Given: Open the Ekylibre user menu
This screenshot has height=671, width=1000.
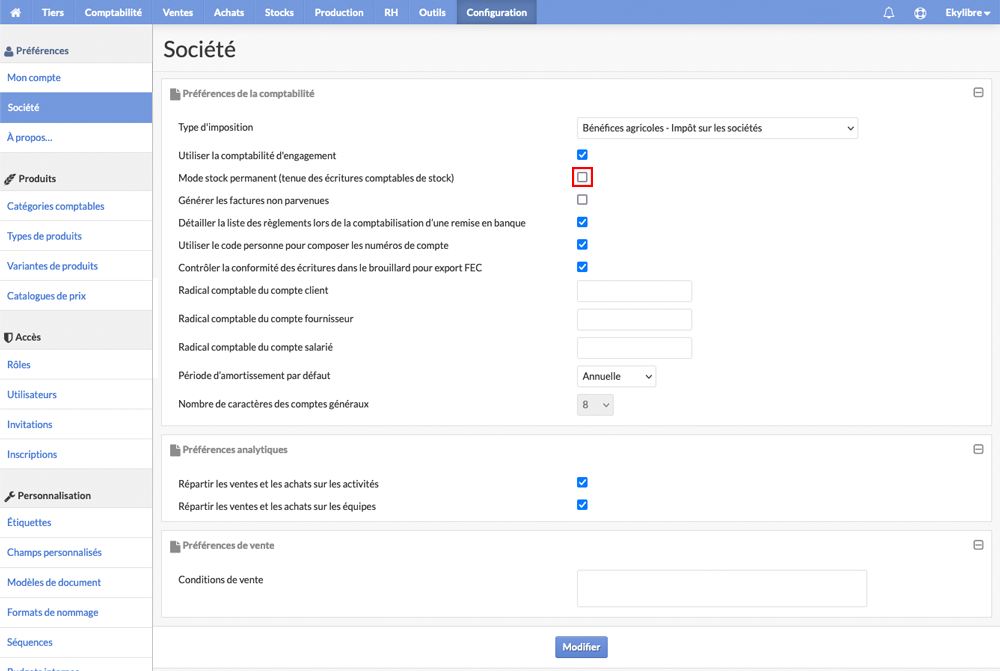Looking at the screenshot, I should point(967,12).
